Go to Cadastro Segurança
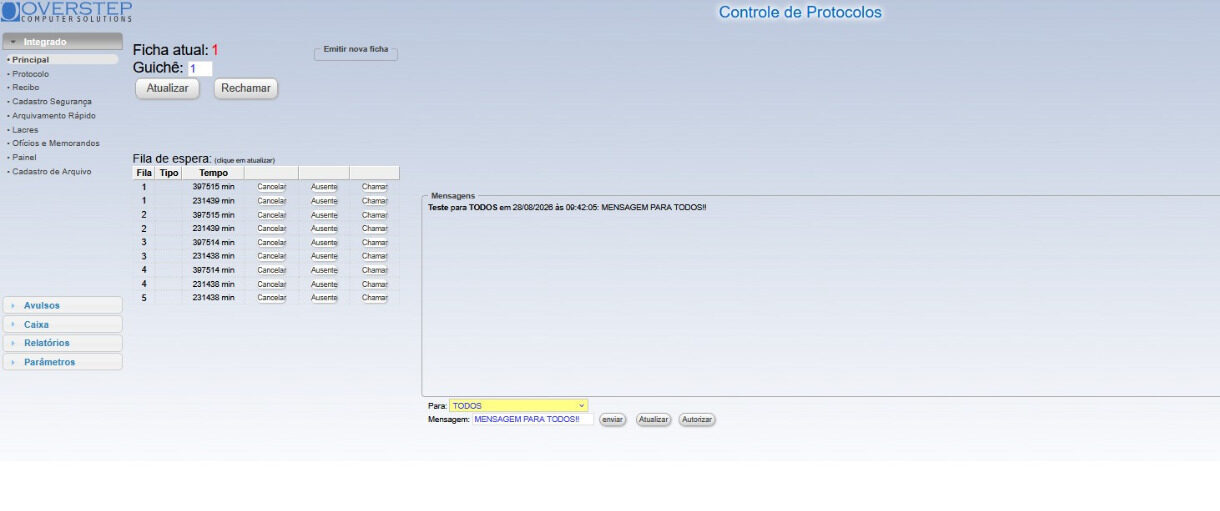The image size is (1220, 511). pyautogui.click(x=51, y=102)
